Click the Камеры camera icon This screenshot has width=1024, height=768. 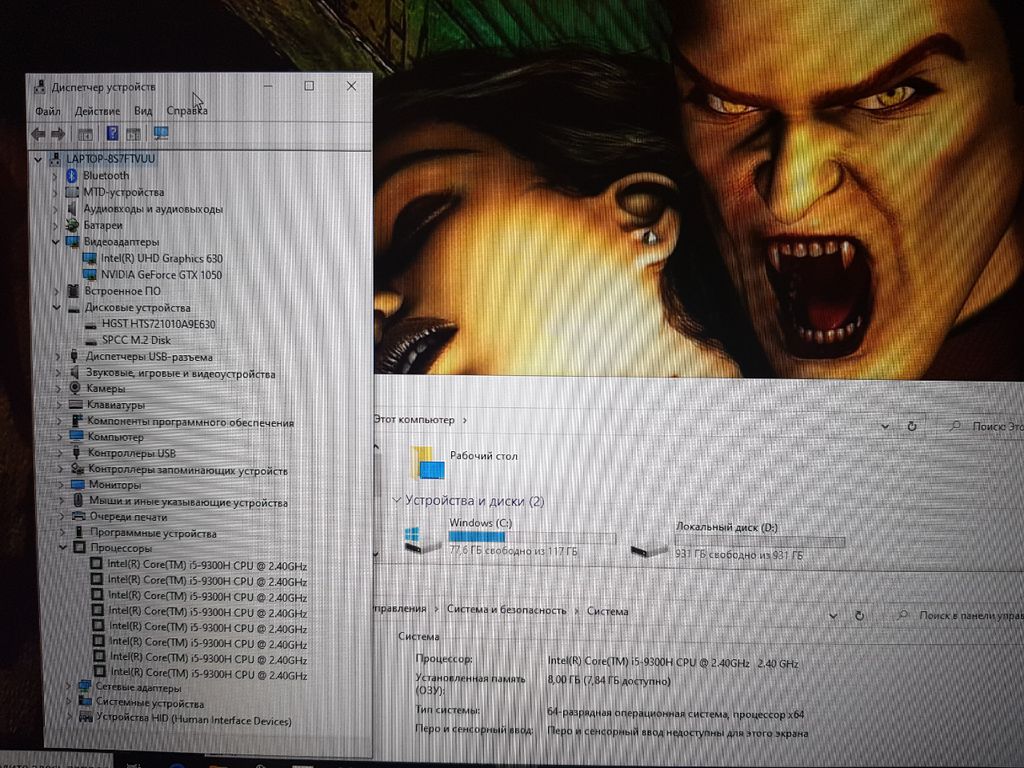coord(76,389)
